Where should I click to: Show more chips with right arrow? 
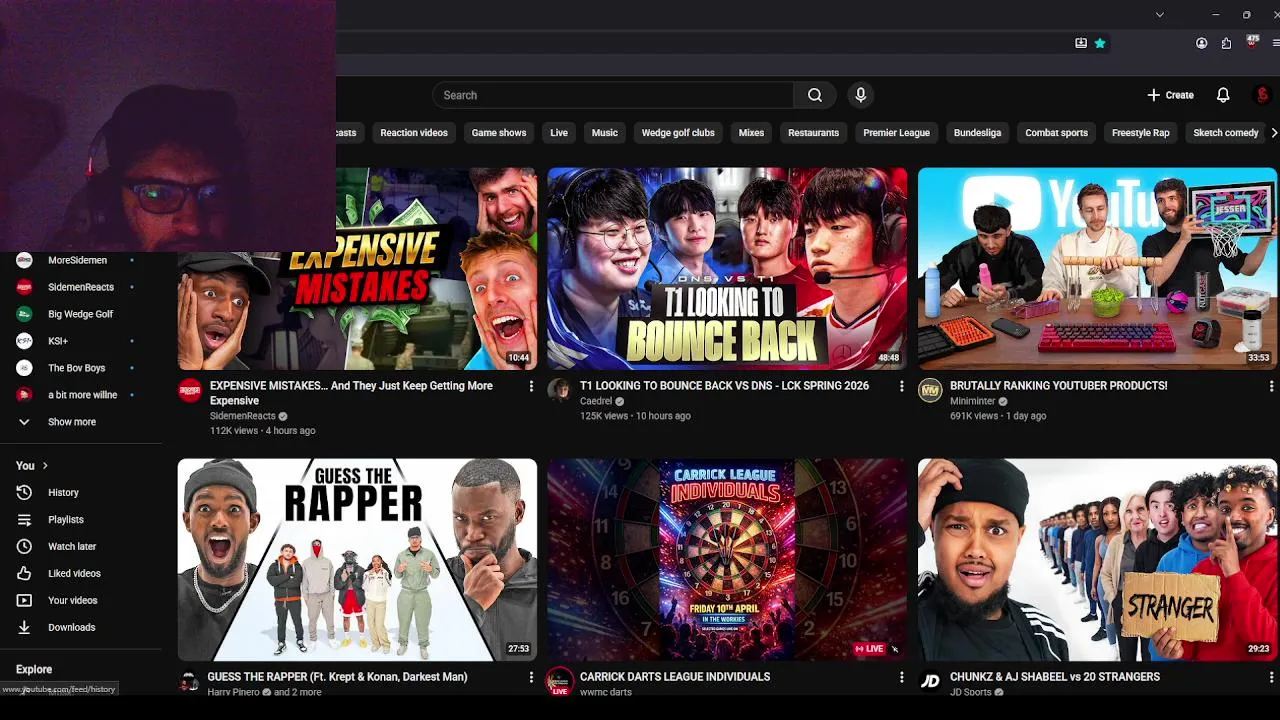pos(1273,132)
